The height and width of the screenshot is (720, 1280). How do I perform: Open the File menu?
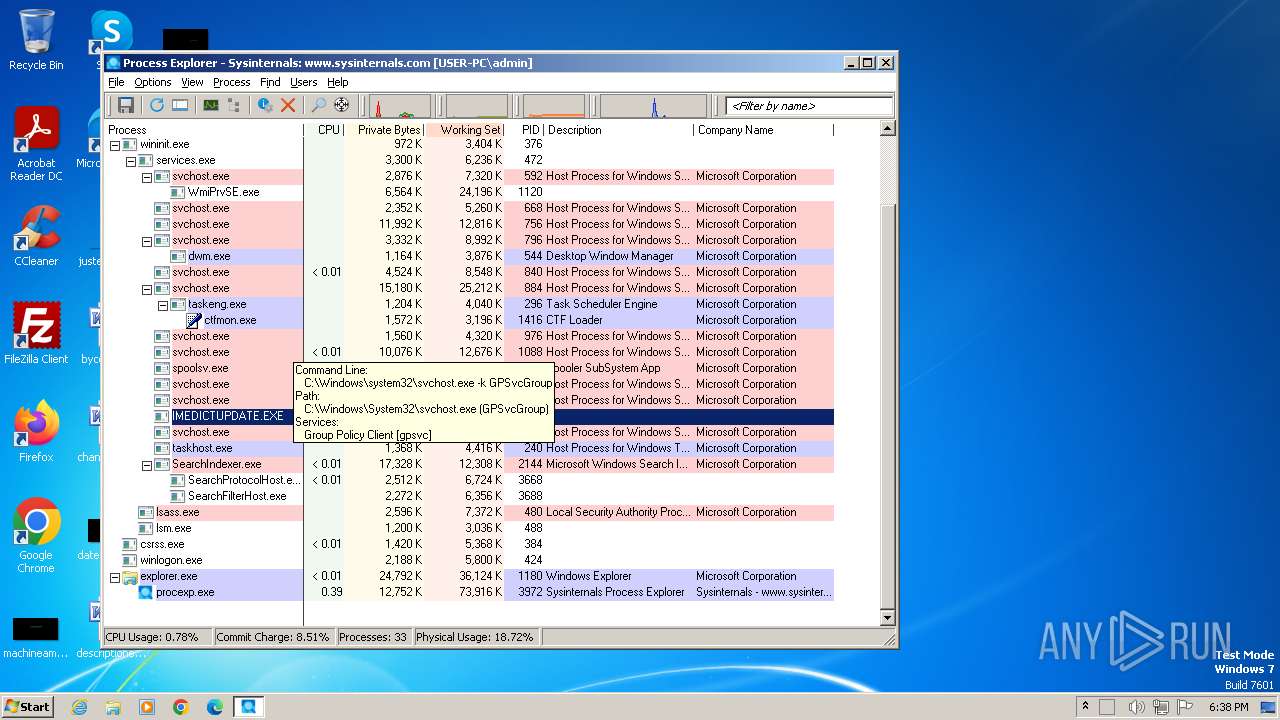[x=116, y=82]
